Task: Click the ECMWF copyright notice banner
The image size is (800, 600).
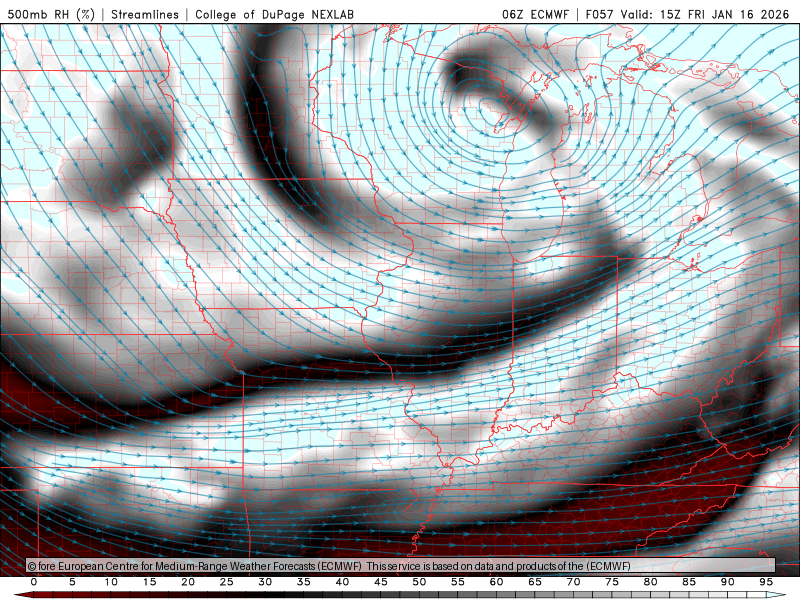Action: [x=401, y=566]
